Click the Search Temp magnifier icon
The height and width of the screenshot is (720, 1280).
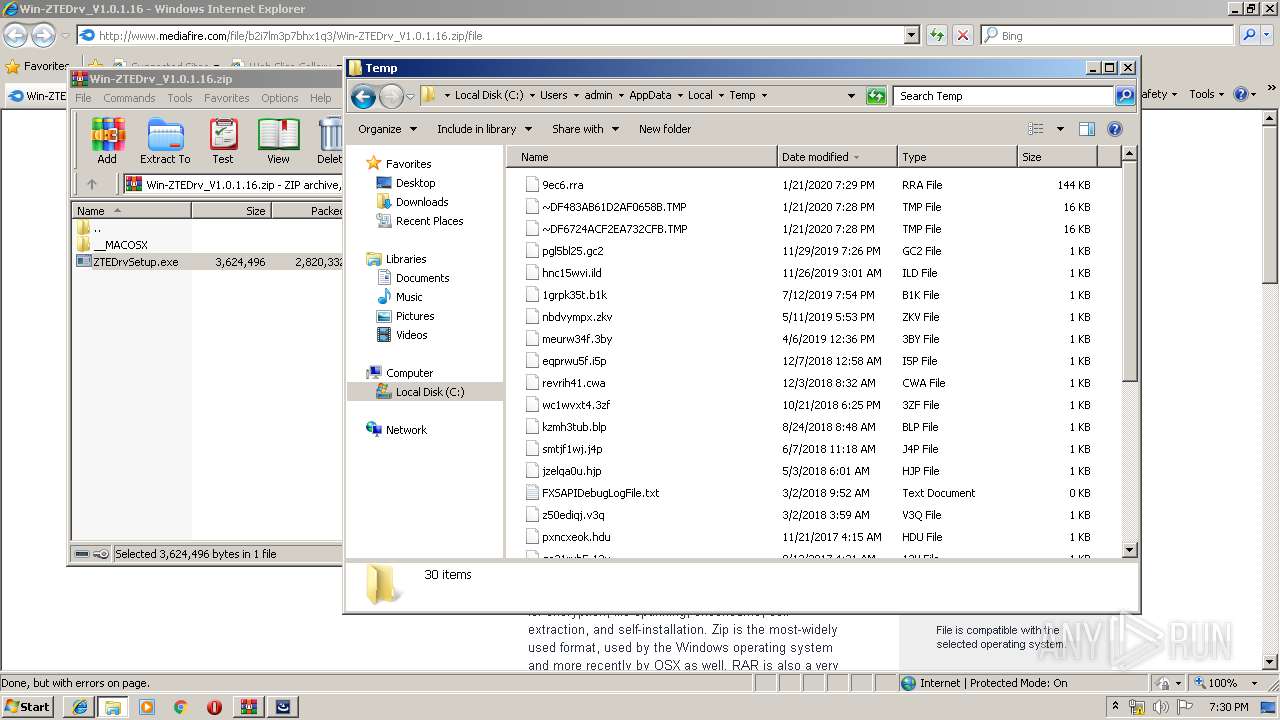coord(1125,96)
